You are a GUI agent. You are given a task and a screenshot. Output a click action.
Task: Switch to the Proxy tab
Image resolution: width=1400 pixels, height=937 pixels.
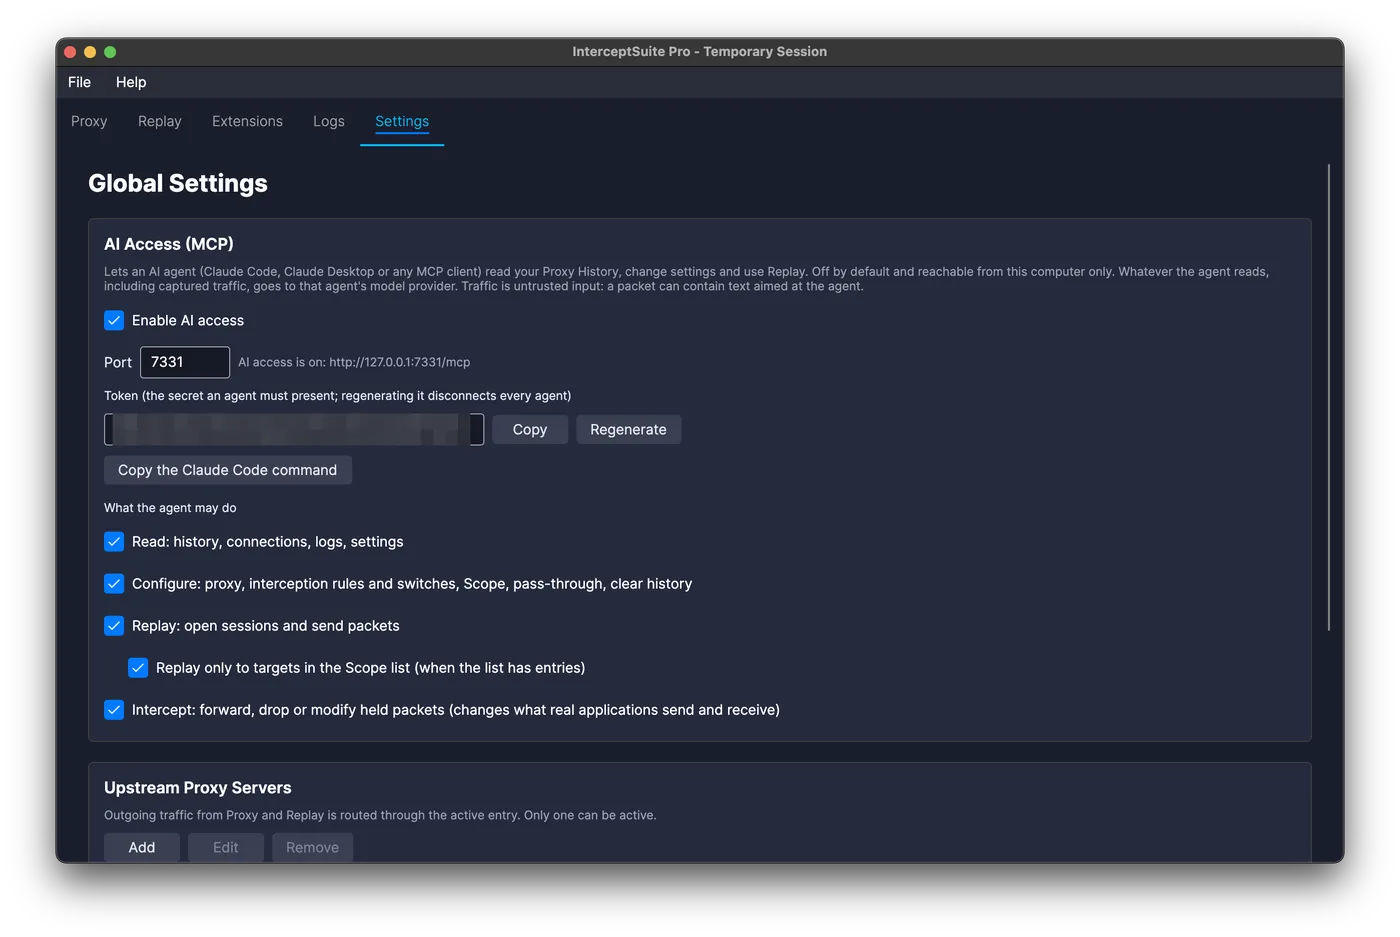click(x=89, y=121)
